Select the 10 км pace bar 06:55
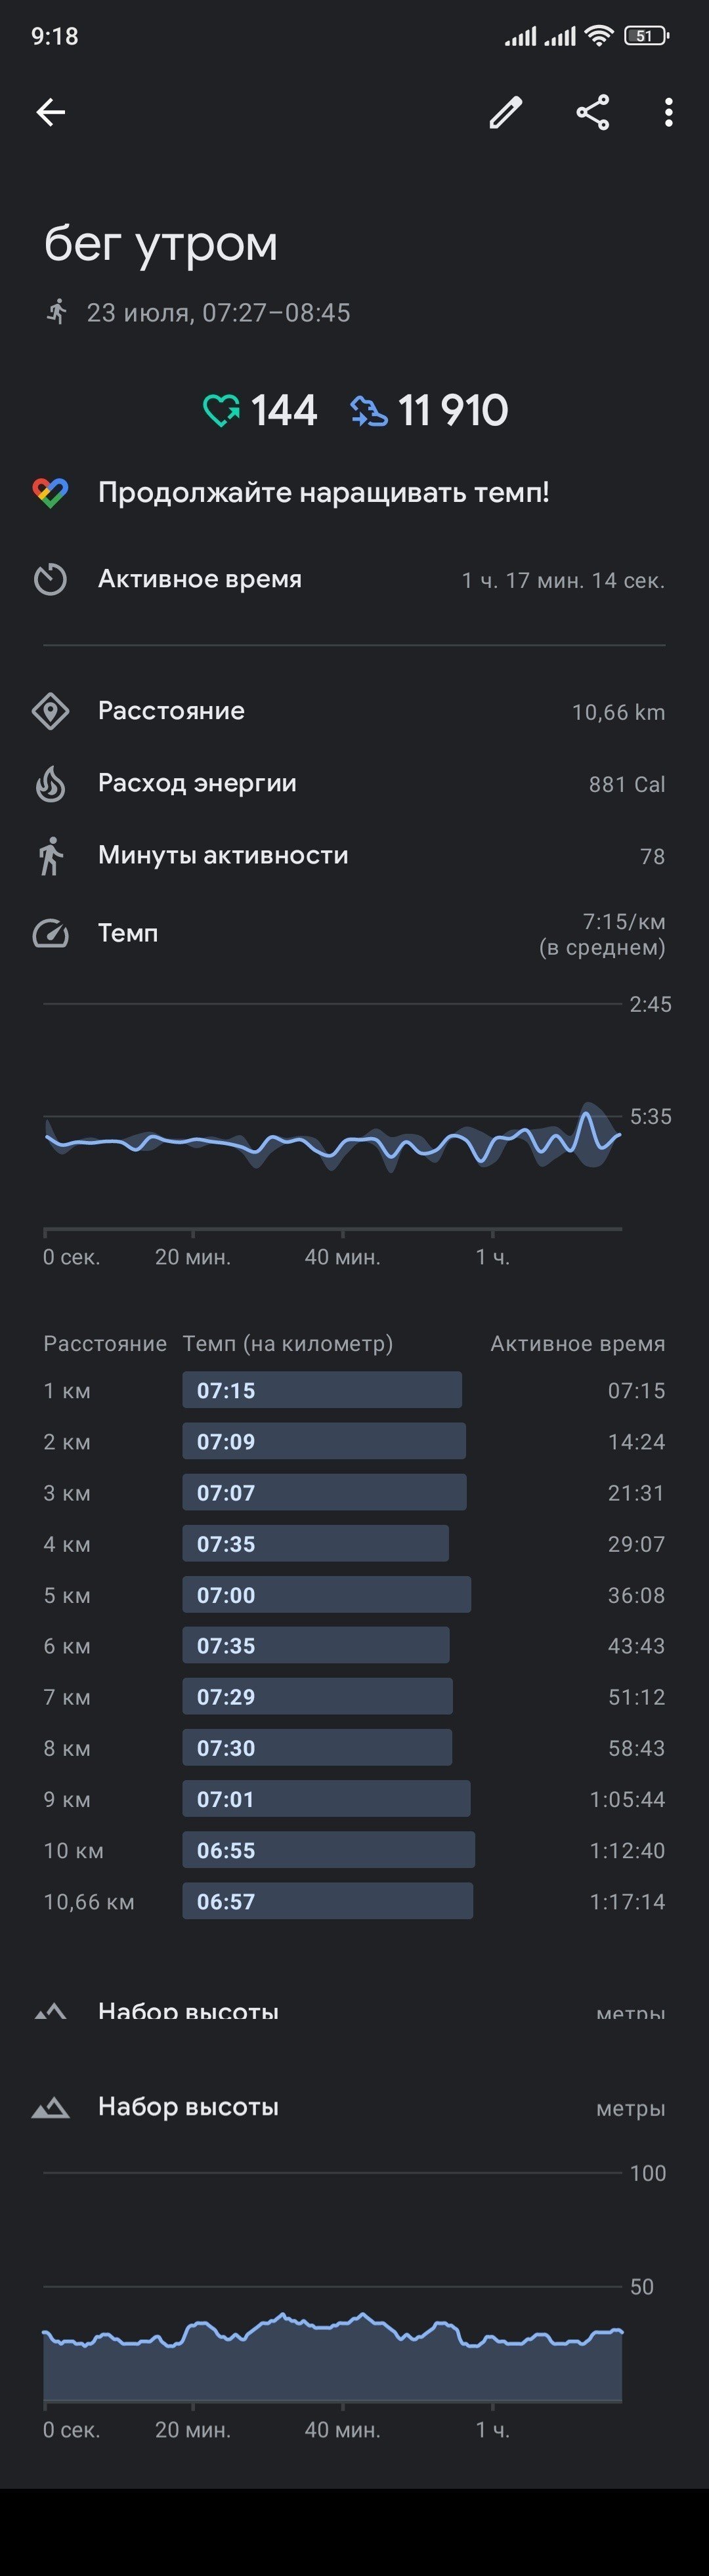 pos(328,1850)
